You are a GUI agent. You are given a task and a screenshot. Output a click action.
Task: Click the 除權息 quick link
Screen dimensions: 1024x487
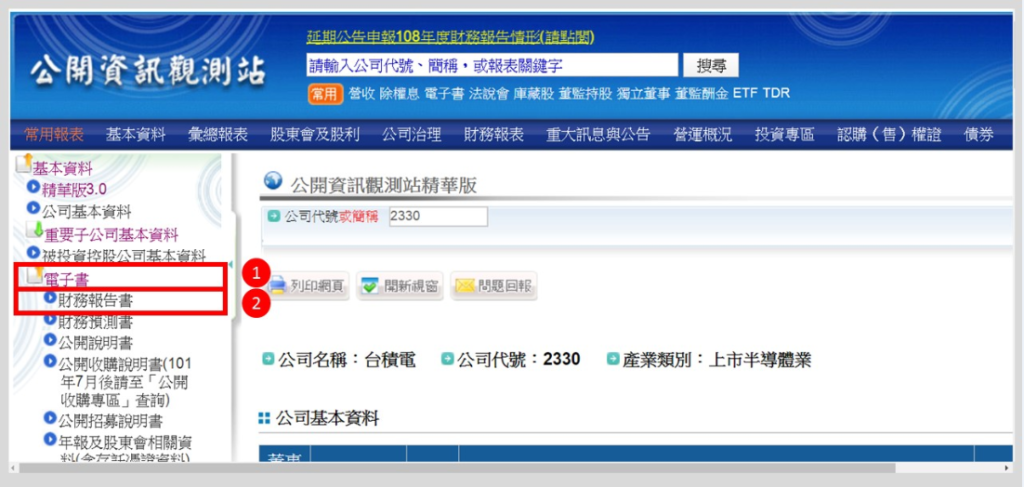[399, 93]
